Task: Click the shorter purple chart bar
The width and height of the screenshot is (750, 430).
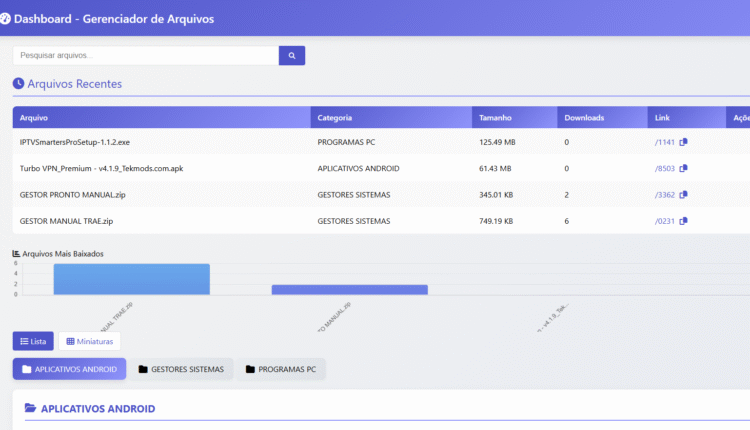Action: click(x=350, y=290)
